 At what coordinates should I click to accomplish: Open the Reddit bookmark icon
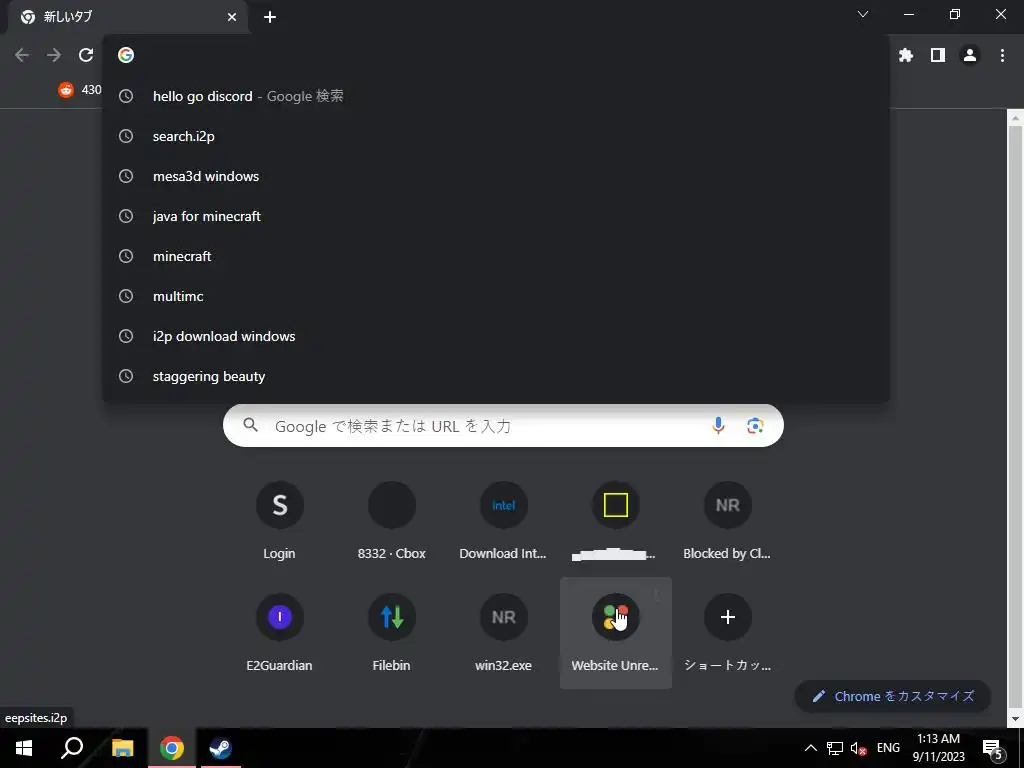pos(66,89)
